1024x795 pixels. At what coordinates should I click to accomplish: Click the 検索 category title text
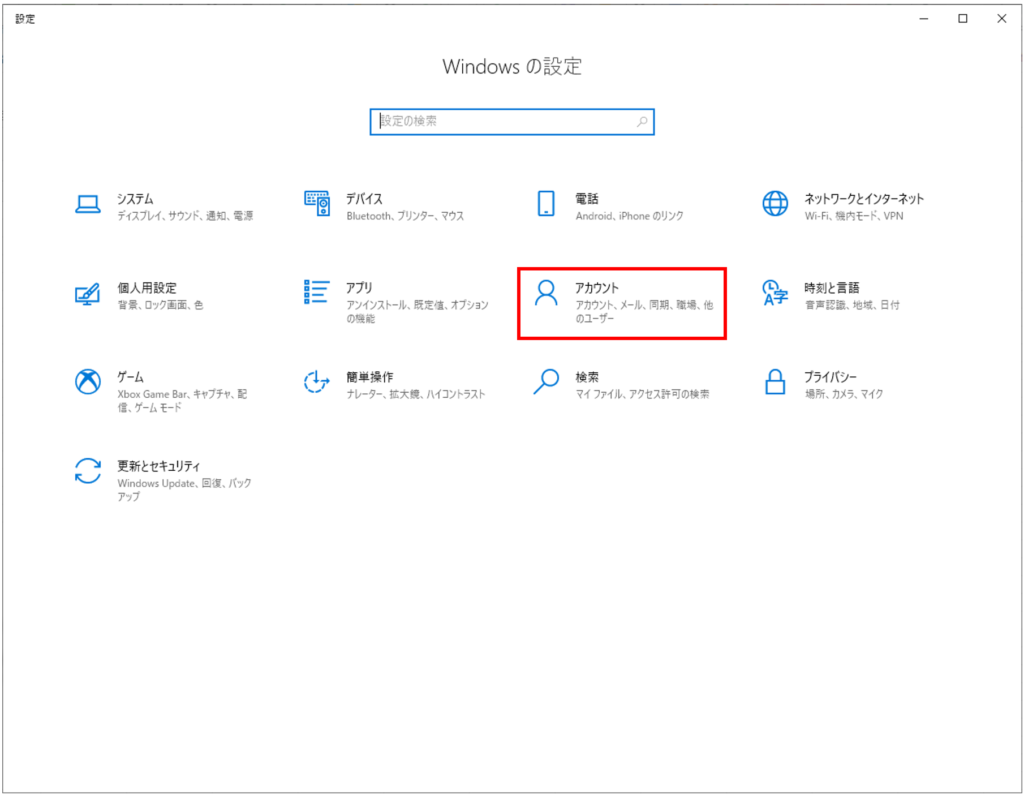587,377
